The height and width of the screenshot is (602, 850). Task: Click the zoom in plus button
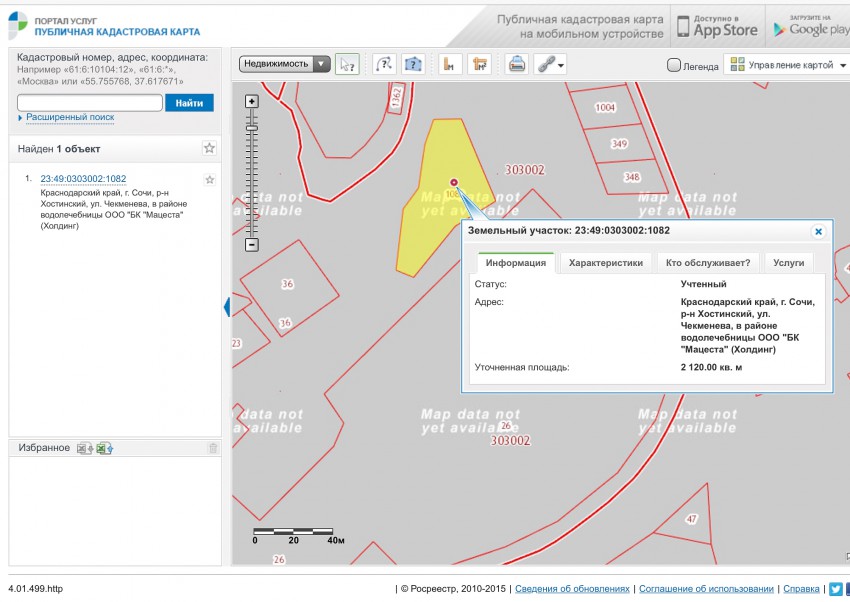coord(252,101)
